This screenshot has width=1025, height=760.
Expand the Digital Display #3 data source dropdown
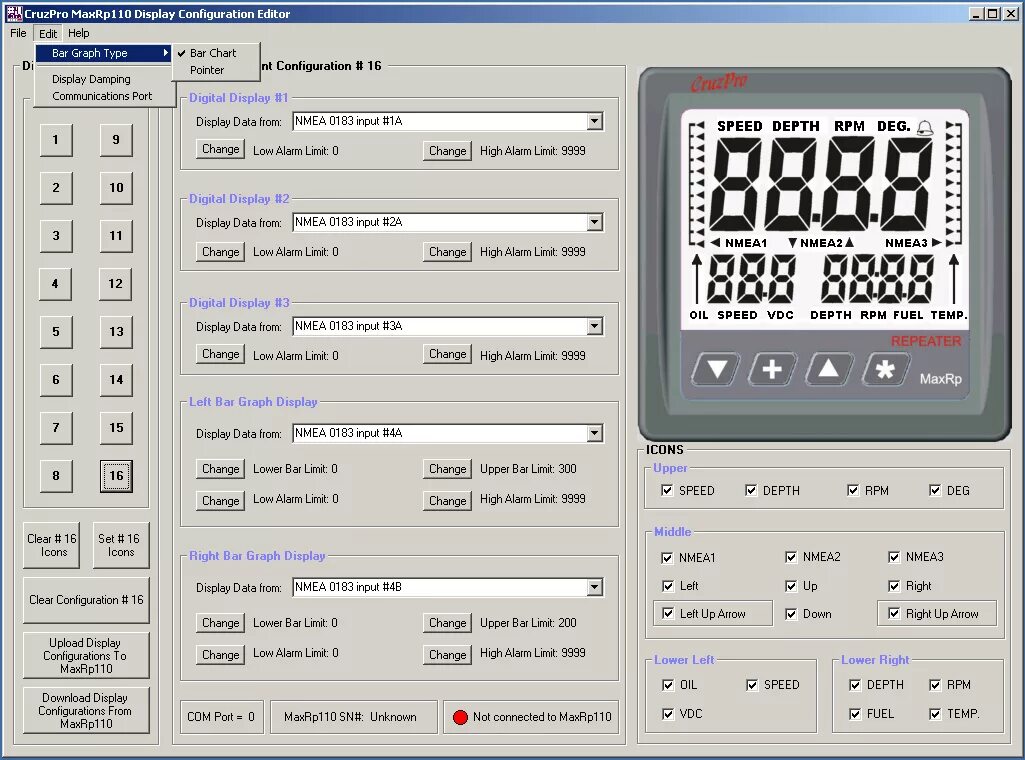click(594, 326)
